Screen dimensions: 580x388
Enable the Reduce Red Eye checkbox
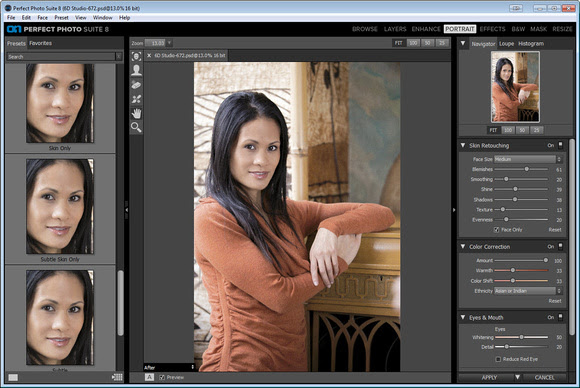pos(498,359)
